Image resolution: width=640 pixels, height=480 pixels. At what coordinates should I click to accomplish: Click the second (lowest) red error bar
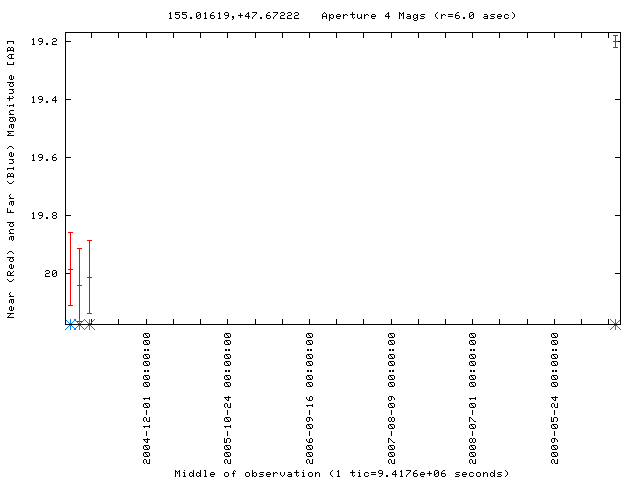tap(80, 285)
